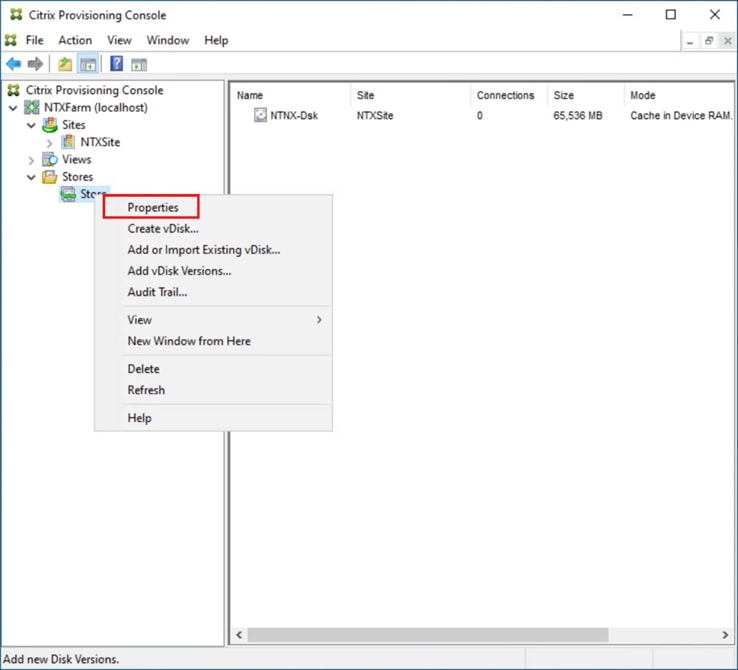This screenshot has width=738, height=670.
Task: Choose Refresh in the context menu
Action: click(x=146, y=390)
